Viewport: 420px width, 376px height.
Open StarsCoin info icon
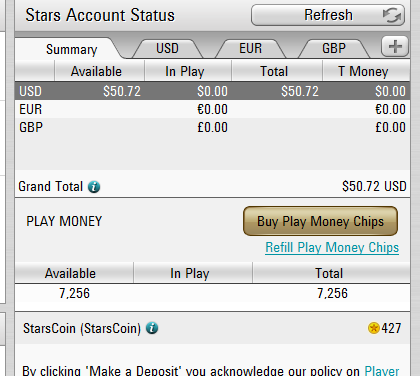pyautogui.click(x=152, y=328)
